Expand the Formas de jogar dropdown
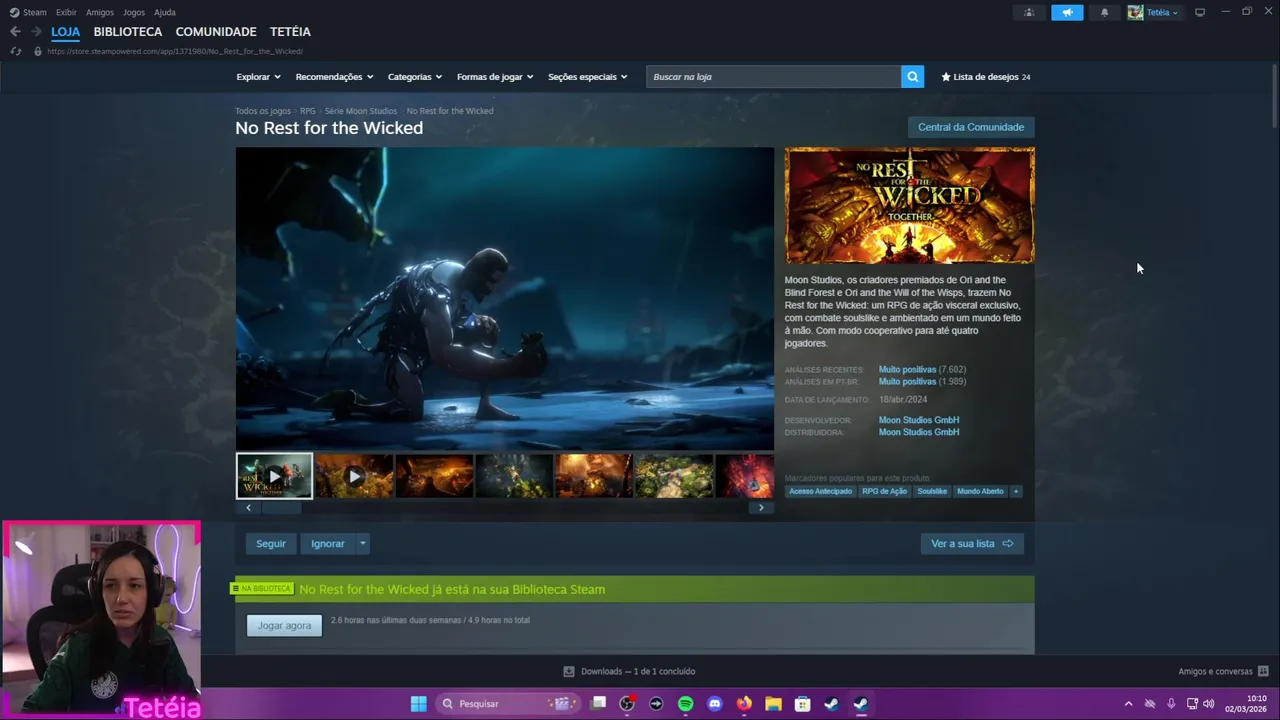The height and width of the screenshot is (720, 1280). click(495, 77)
